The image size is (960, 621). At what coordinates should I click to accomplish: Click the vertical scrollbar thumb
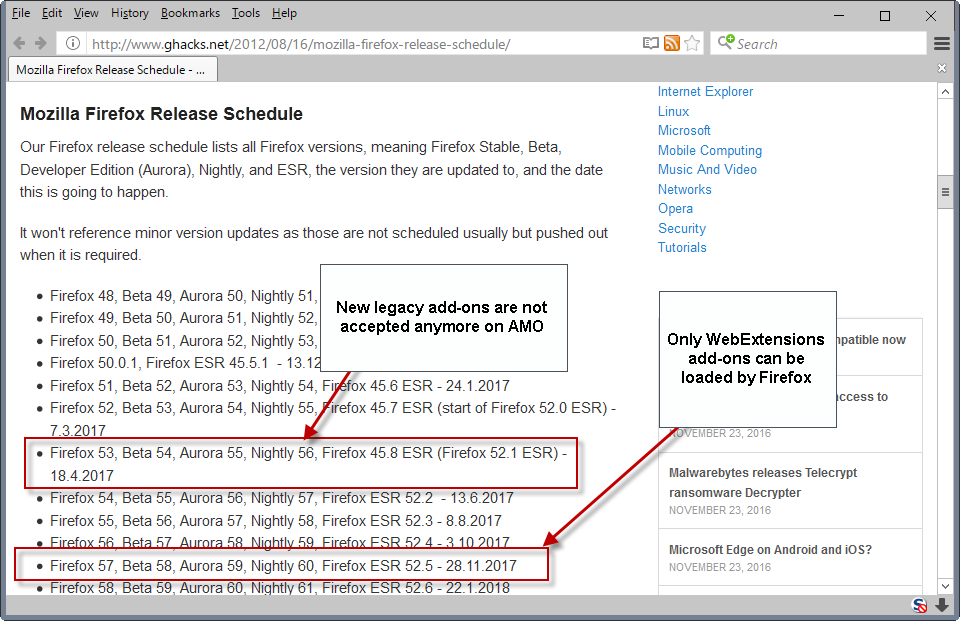[945, 192]
